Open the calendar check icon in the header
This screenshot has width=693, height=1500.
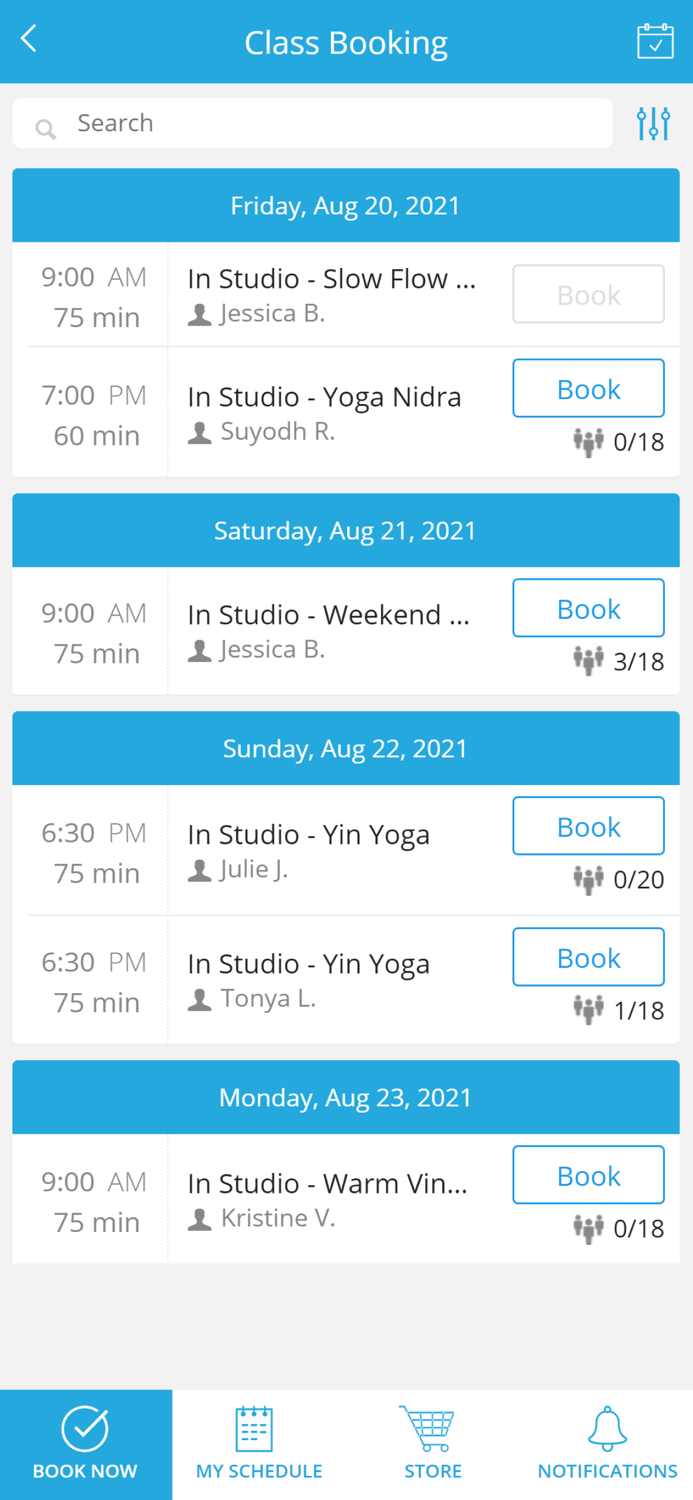655,41
